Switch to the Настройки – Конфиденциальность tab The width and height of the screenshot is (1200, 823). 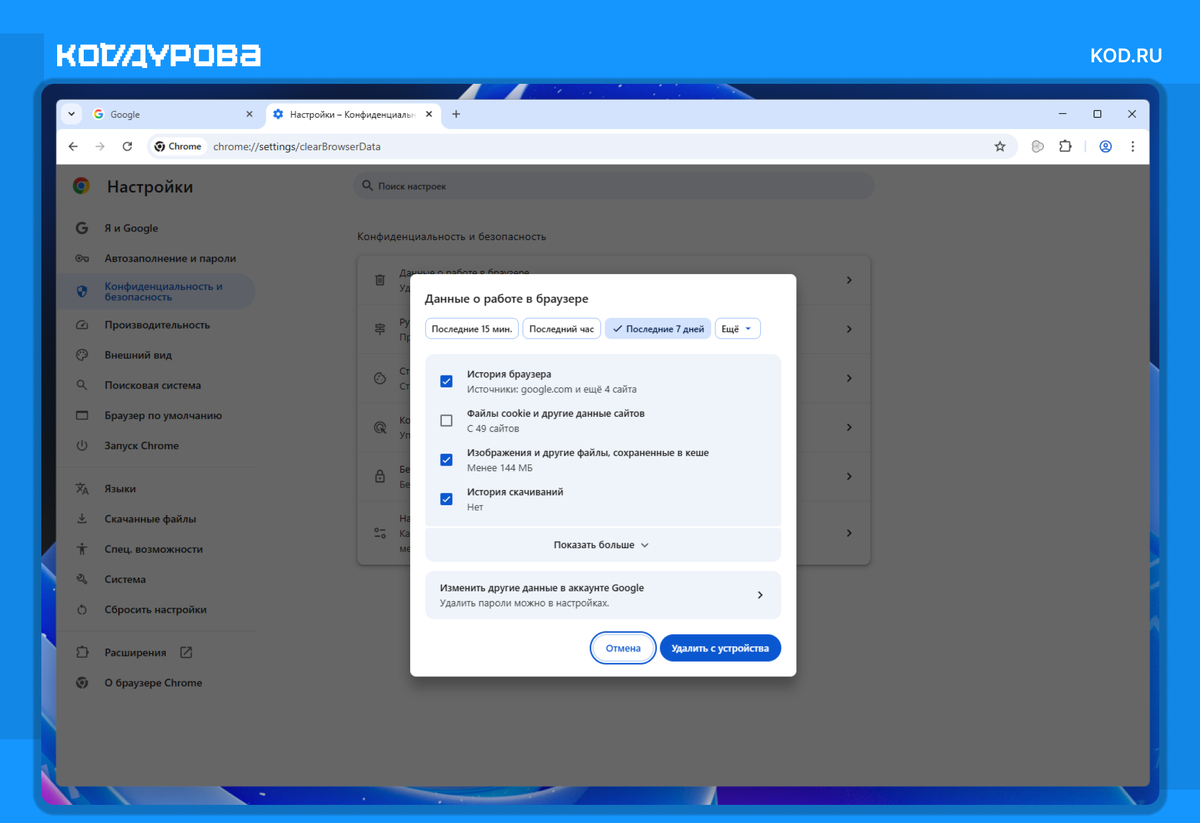tap(352, 114)
